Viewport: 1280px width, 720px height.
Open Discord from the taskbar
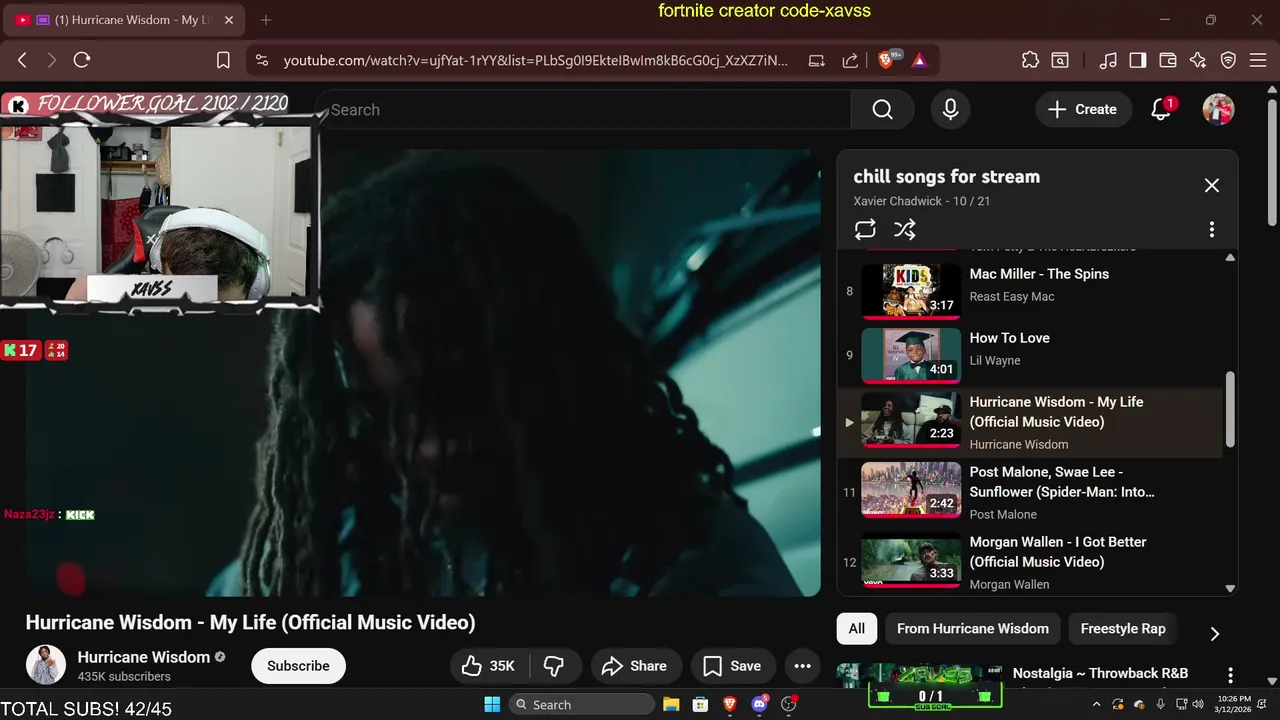760,705
